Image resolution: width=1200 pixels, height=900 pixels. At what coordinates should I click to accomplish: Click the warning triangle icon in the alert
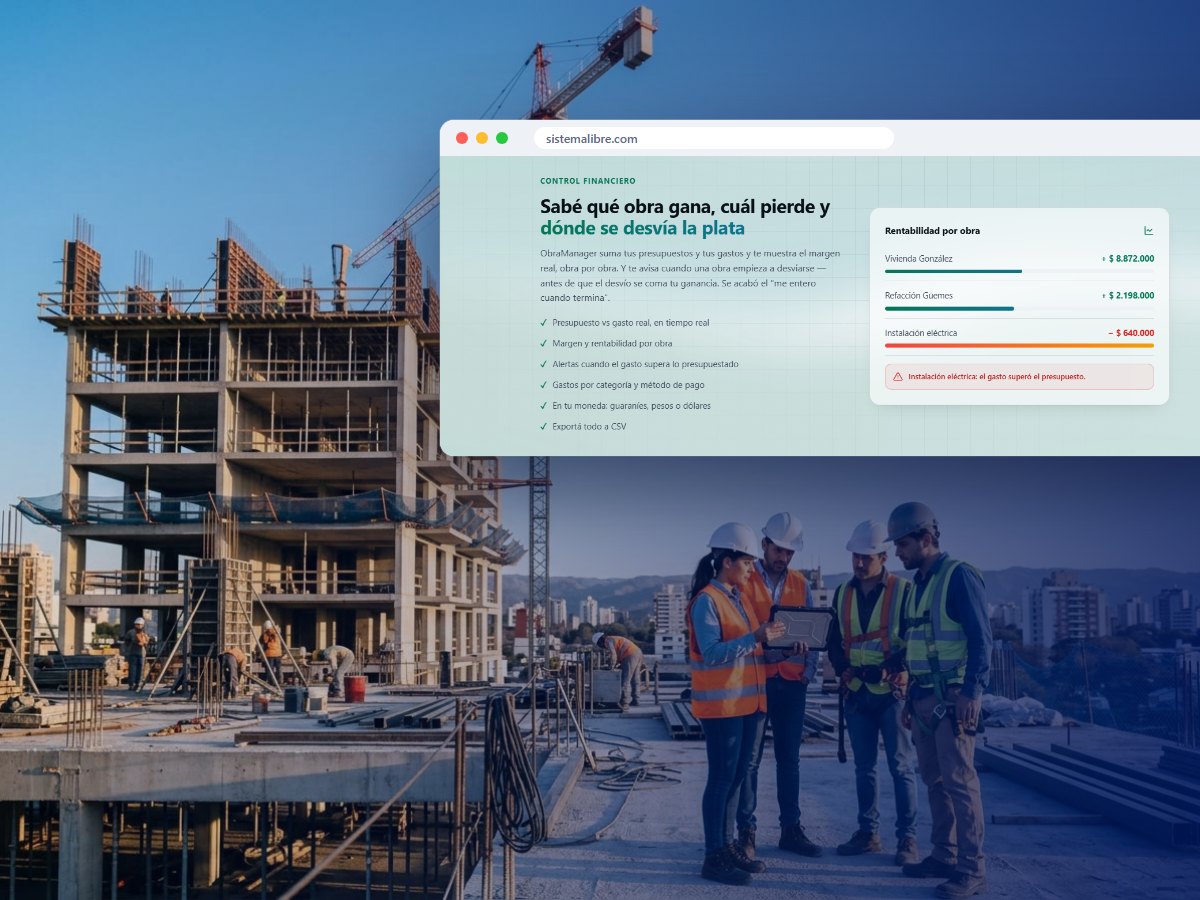(x=897, y=377)
